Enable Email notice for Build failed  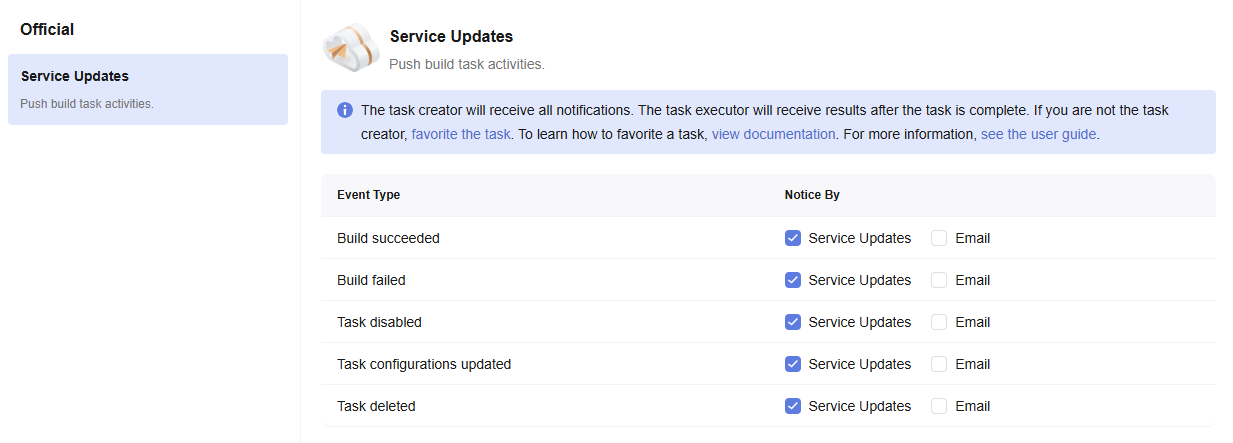(x=939, y=280)
